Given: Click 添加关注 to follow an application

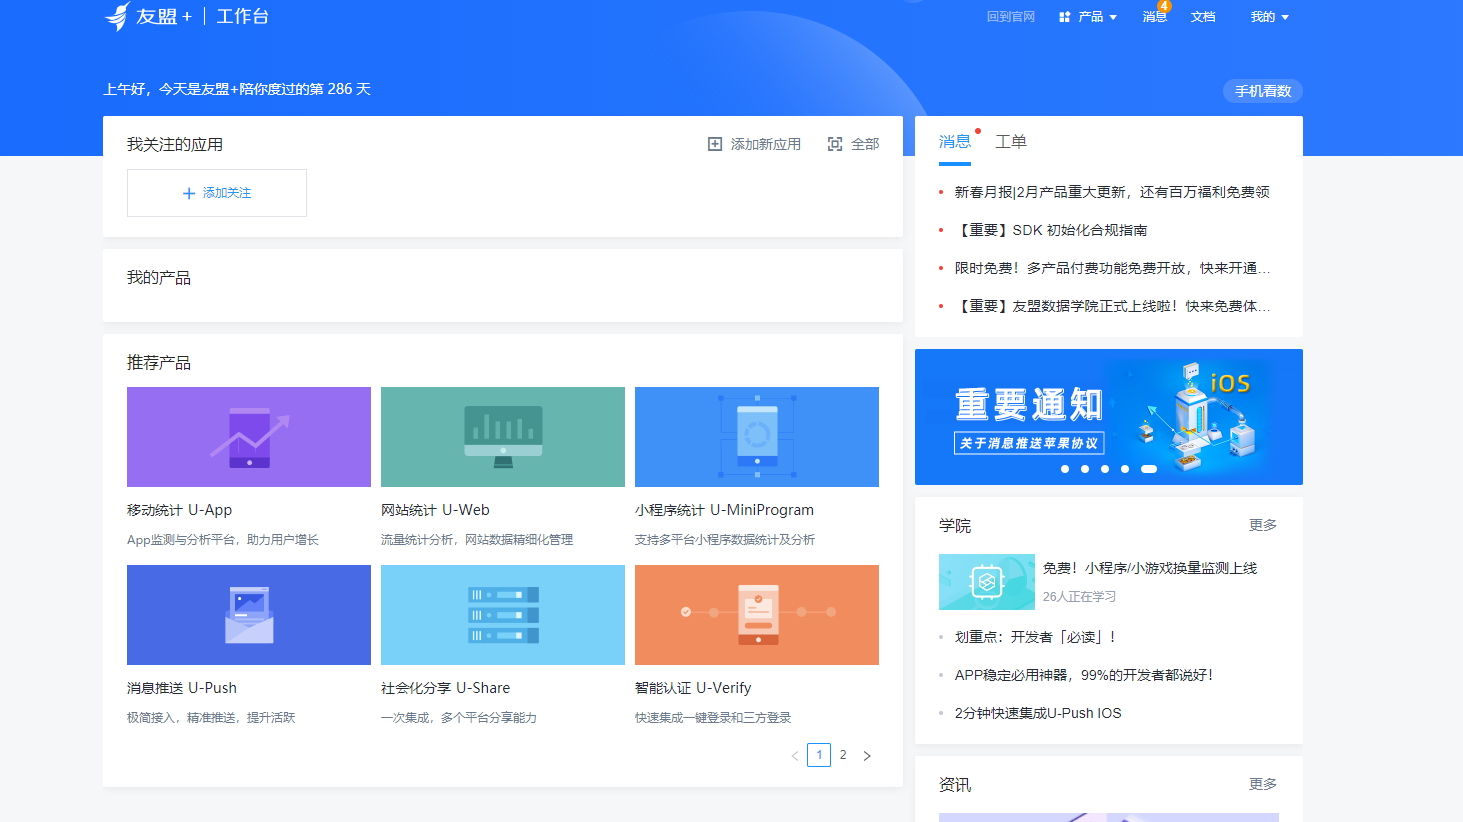Looking at the screenshot, I should pos(216,192).
